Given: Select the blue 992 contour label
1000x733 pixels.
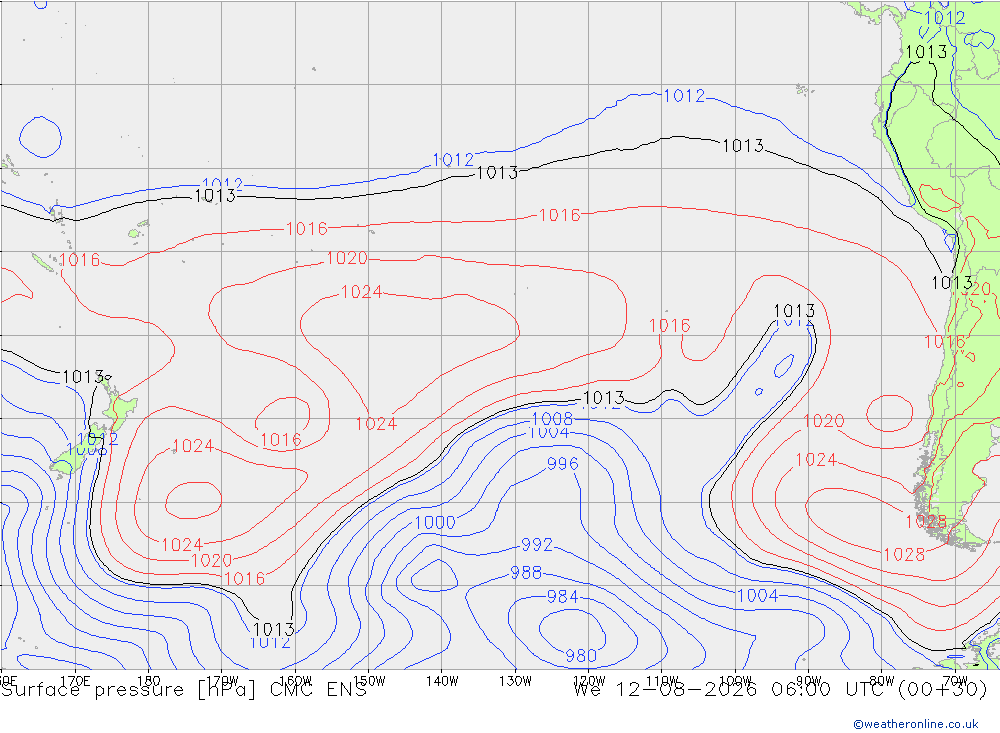Looking at the screenshot, I should click(537, 545).
